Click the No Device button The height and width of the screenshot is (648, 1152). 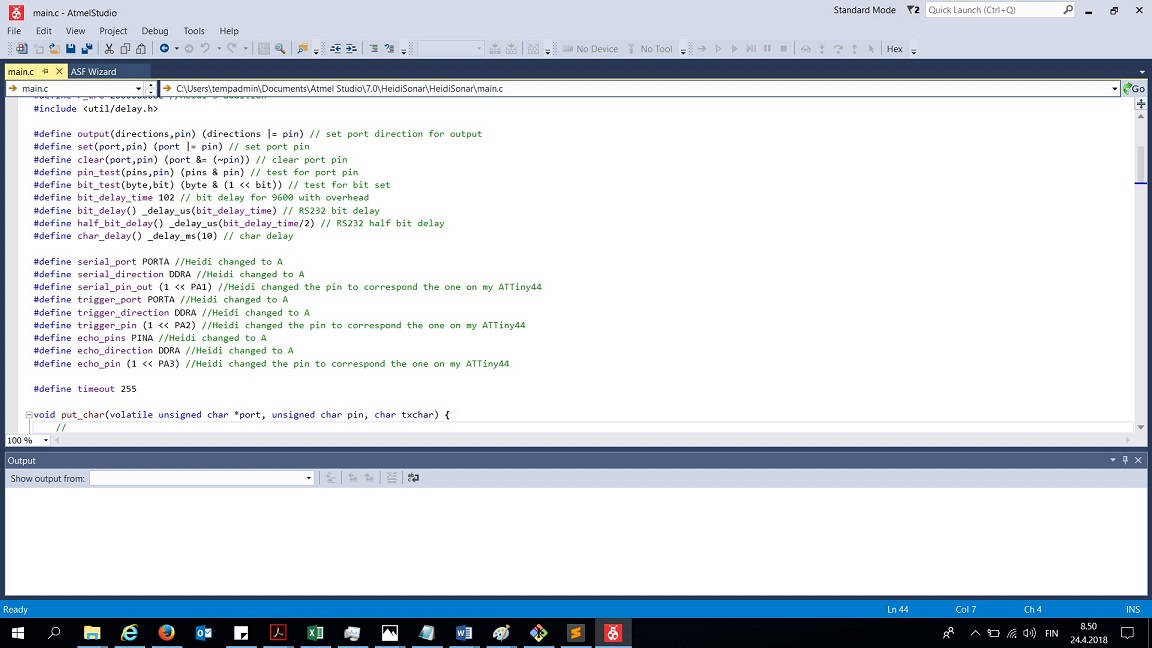(x=591, y=48)
